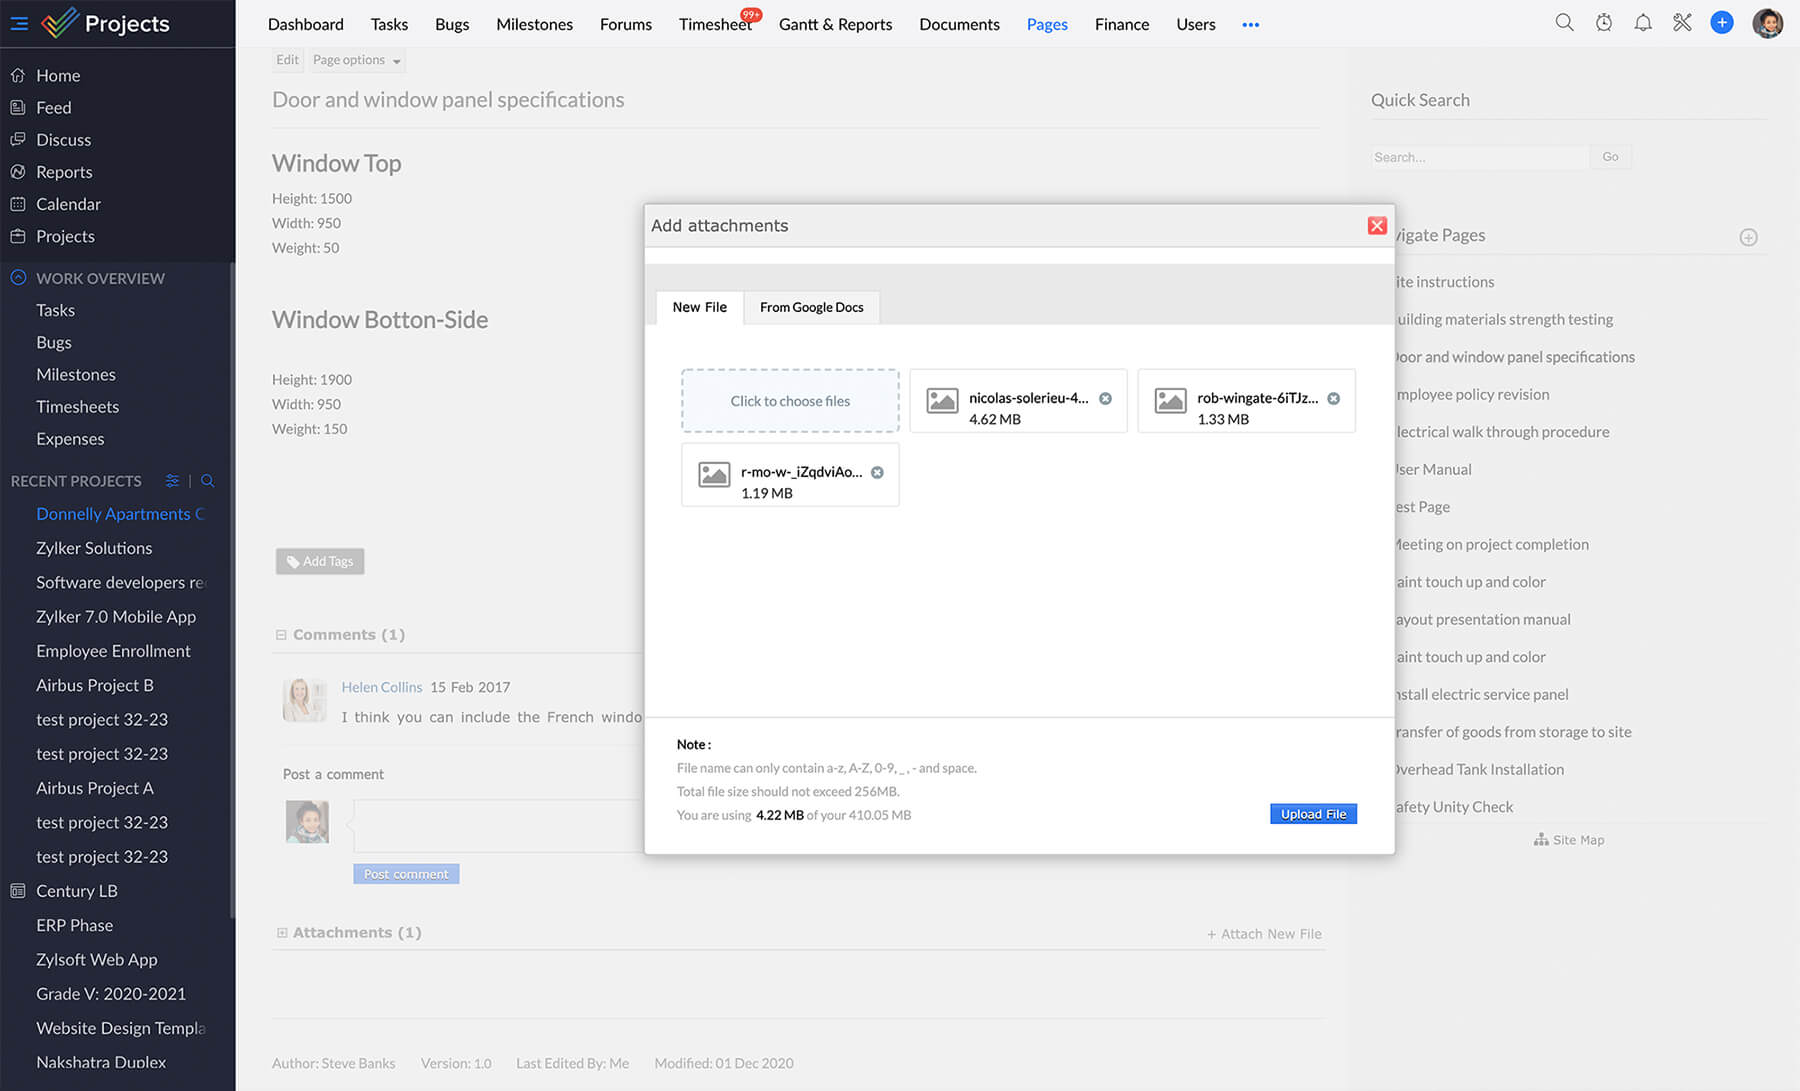Screen dimensions: 1800x1091
Task: Open the notifications bell
Action: [1643, 23]
